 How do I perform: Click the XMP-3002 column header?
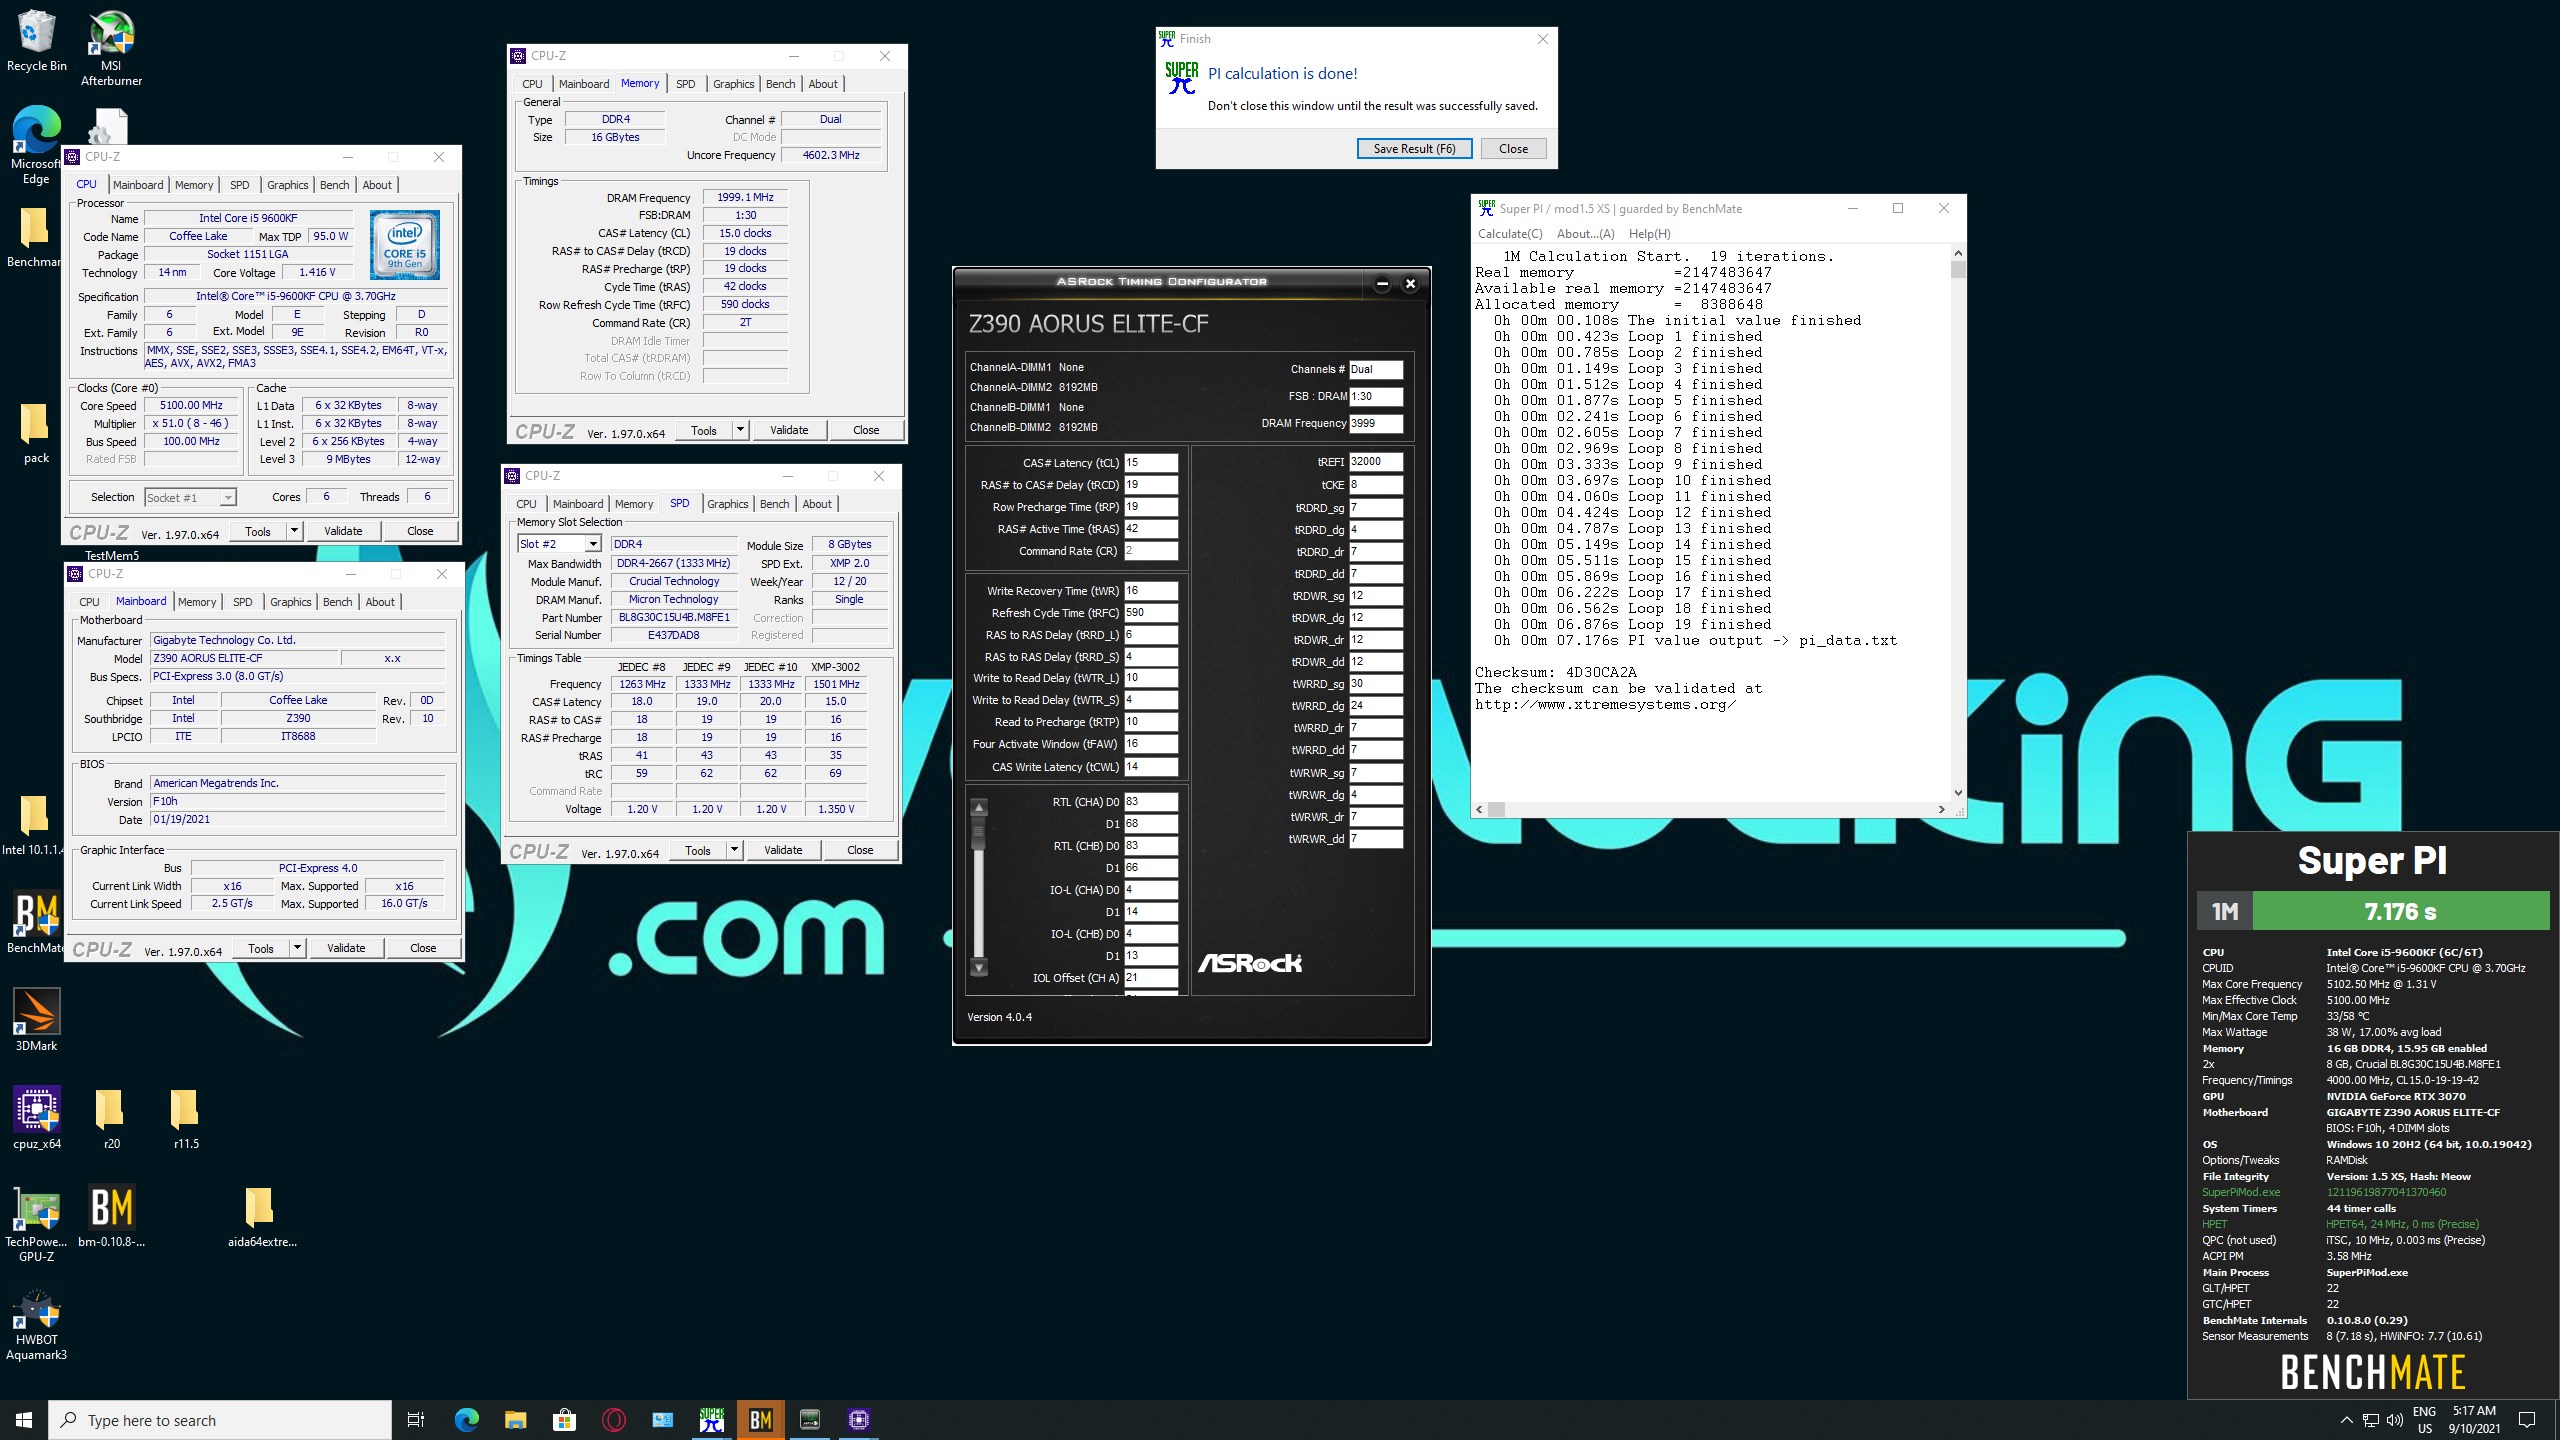tap(835, 667)
